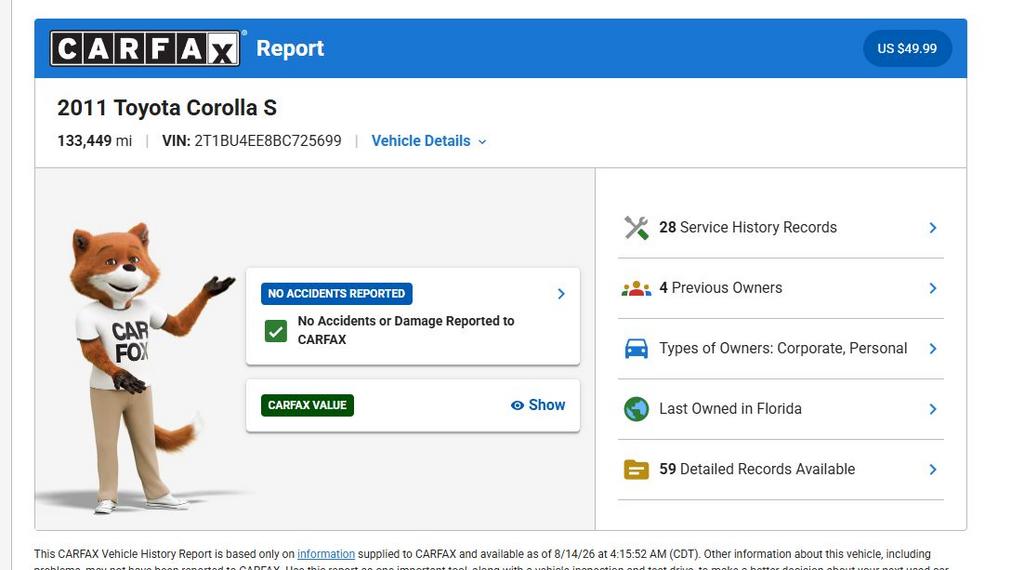Click the US $49.99 price button

pyautogui.click(x=906, y=48)
